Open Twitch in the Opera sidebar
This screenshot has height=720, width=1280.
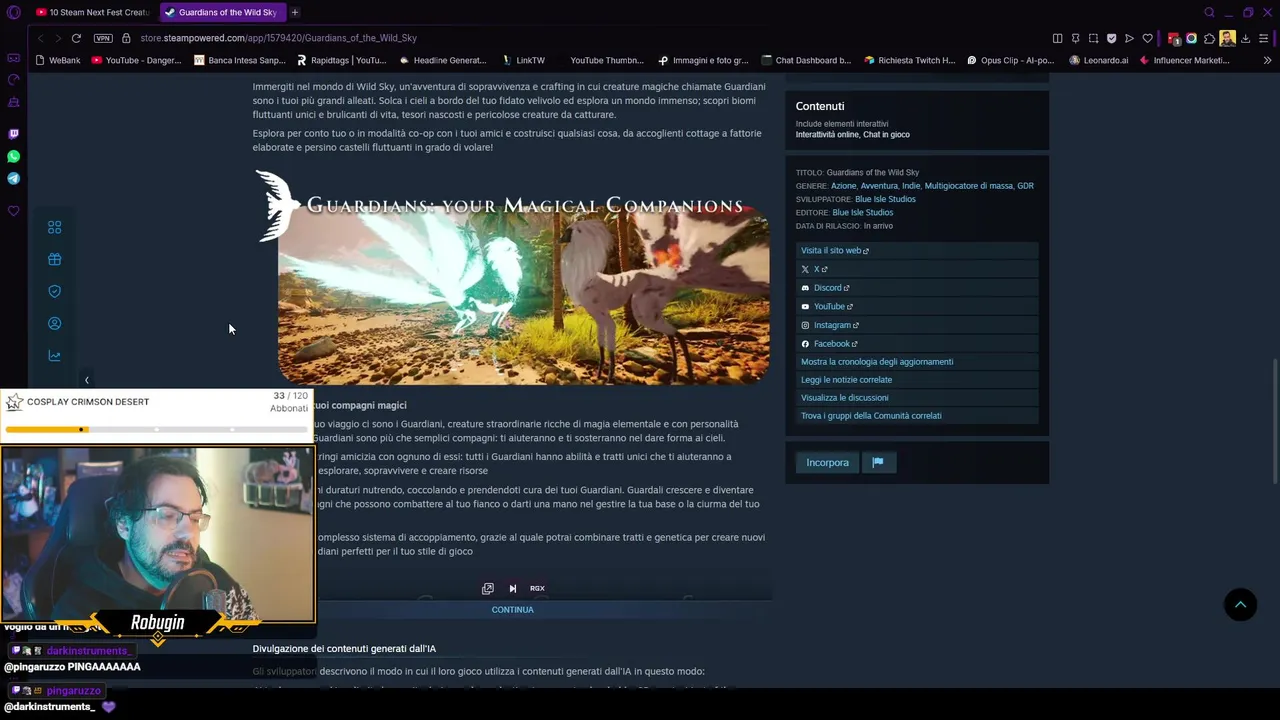point(13,134)
